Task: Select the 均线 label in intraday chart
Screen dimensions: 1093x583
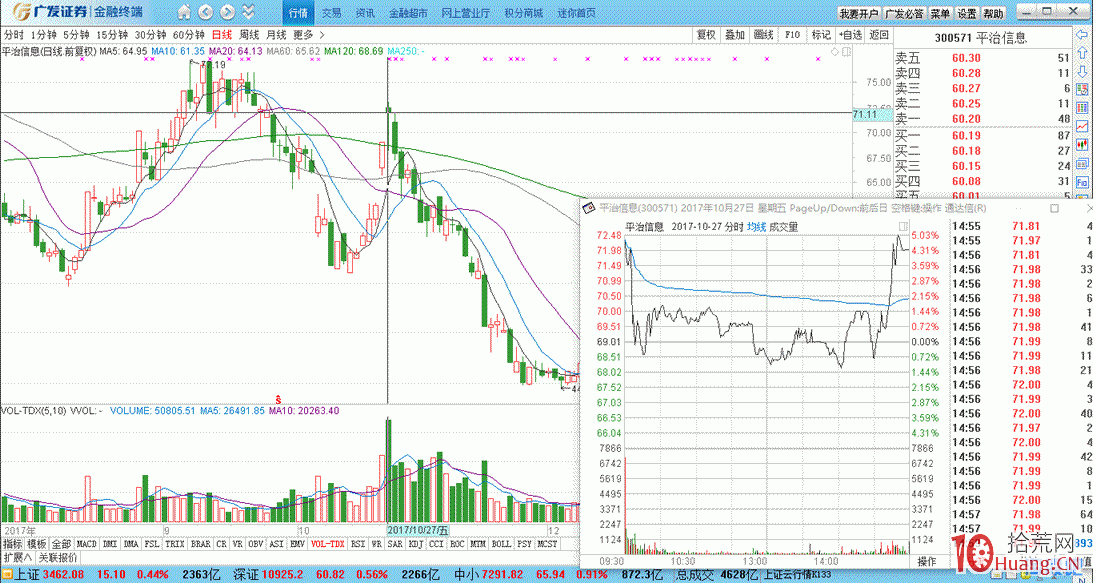Action: tap(756, 227)
